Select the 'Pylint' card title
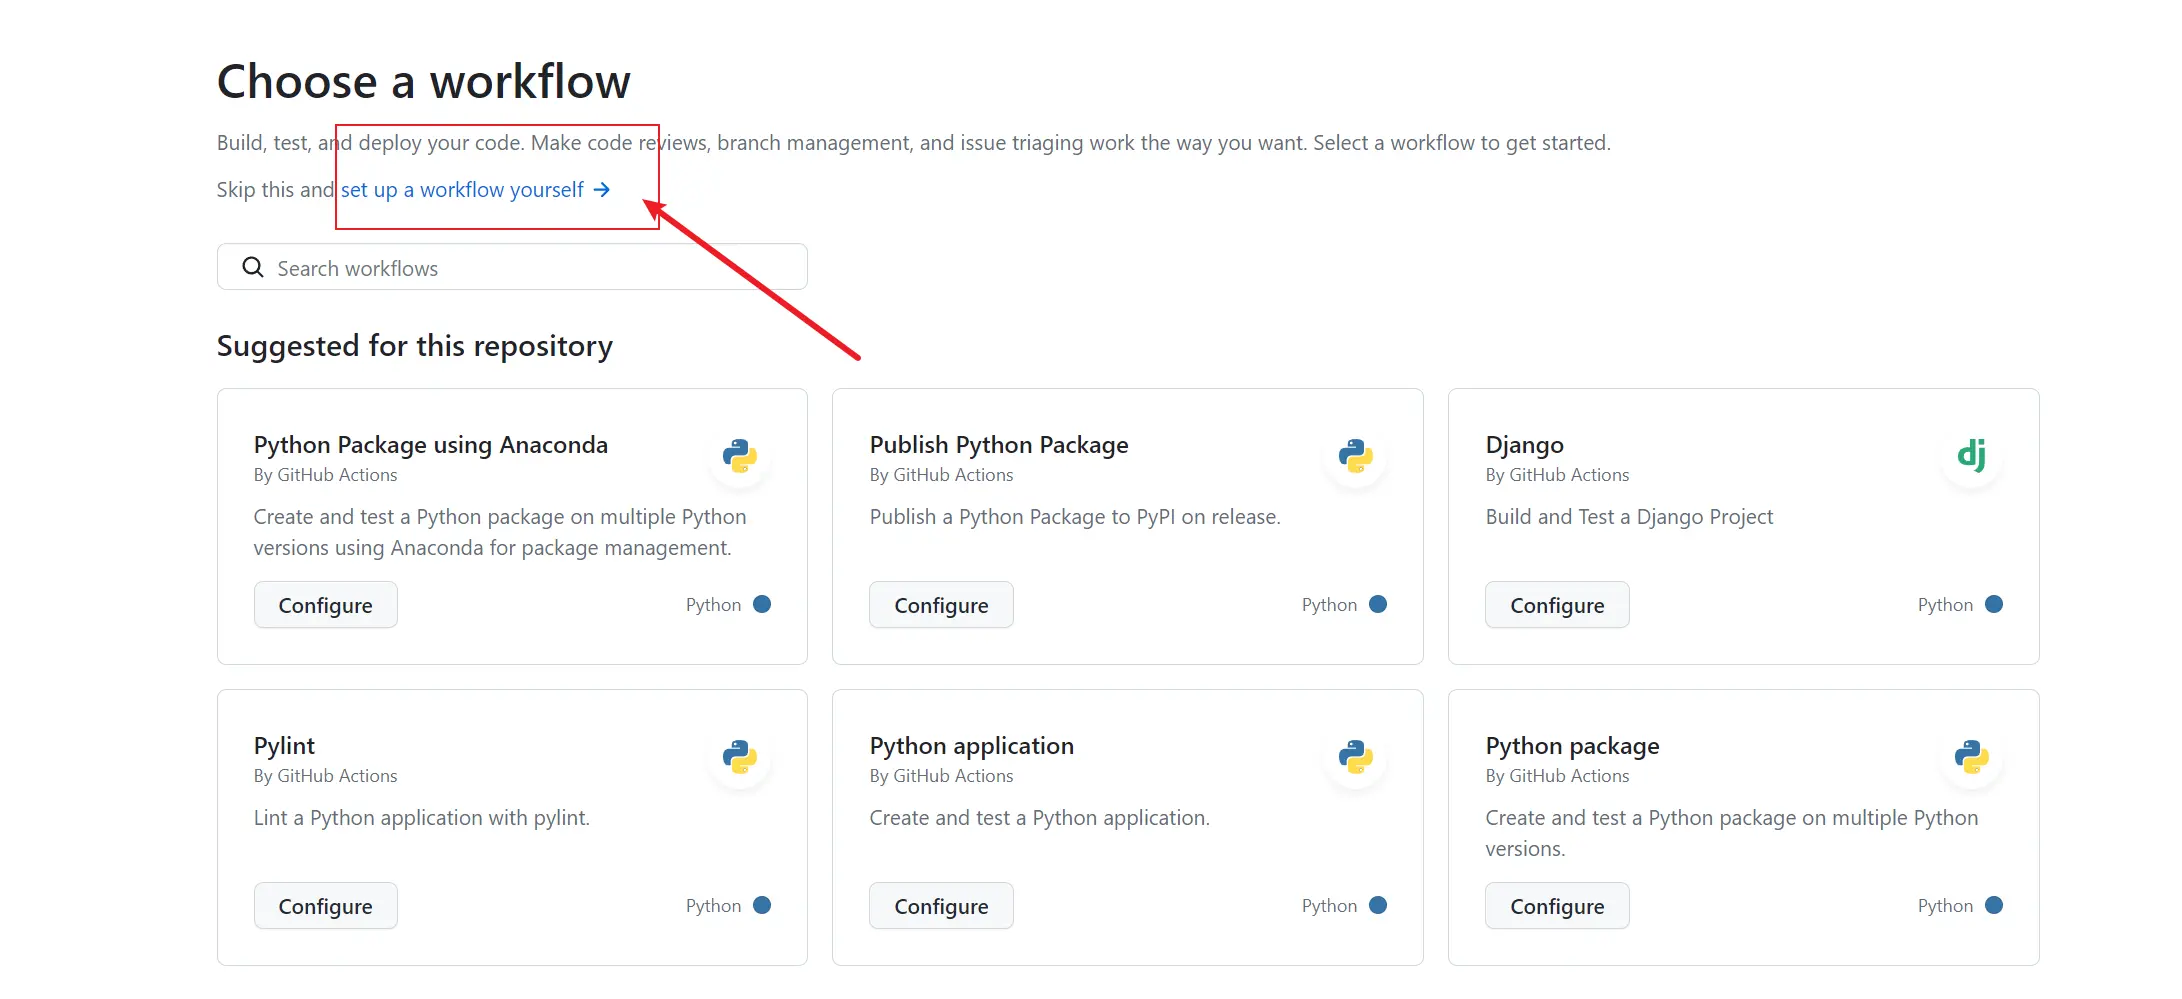This screenshot has height=999, width=2182. click(x=284, y=746)
